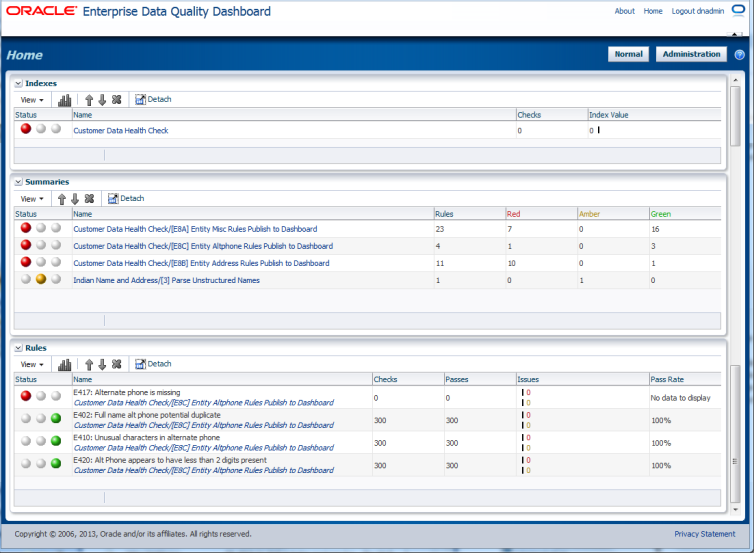The width and height of the screenshot is (754, 553).
Task: Select 'E402: Full name alt phone potential duplicate'
Action: click(x=147, y=415)
